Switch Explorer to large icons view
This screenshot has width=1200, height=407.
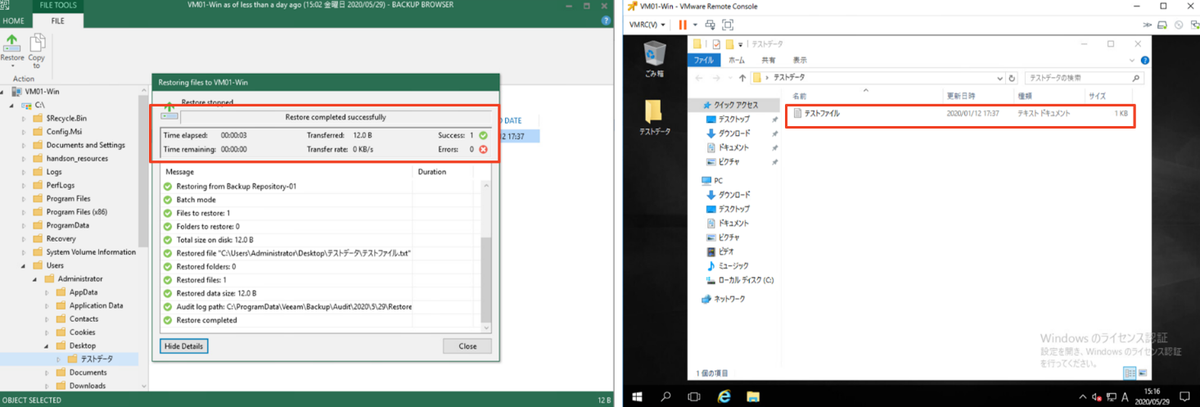click(1141, 374)
